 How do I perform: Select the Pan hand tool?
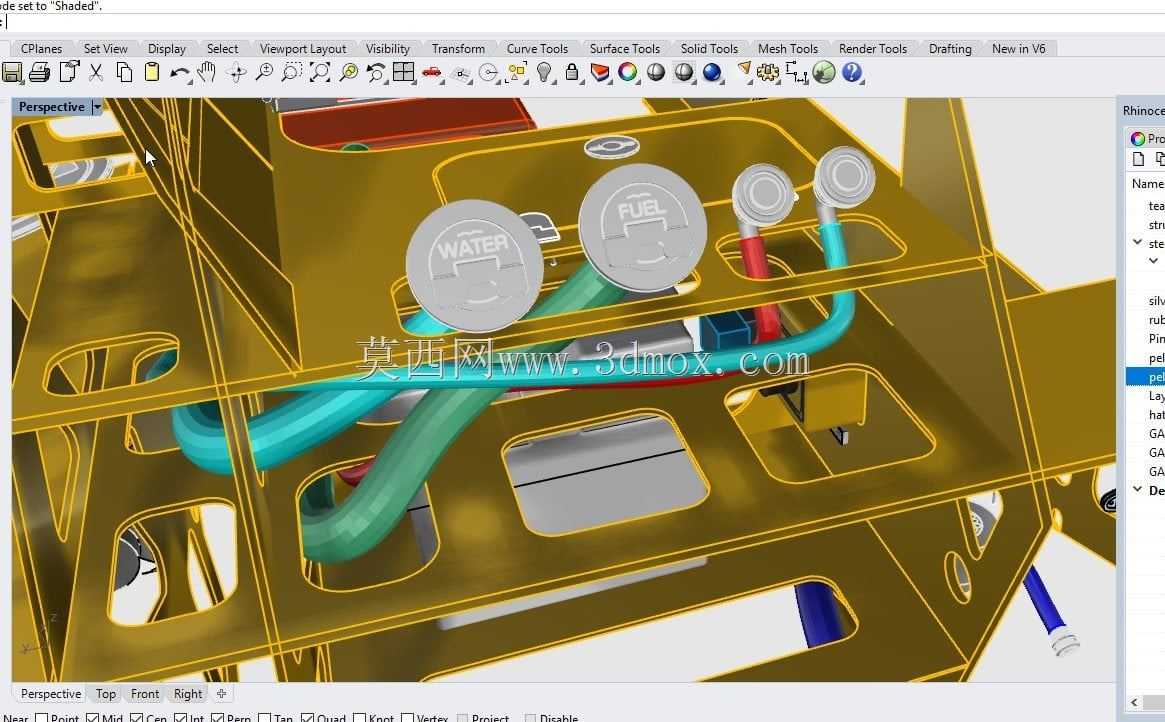(x=207, y=72)
